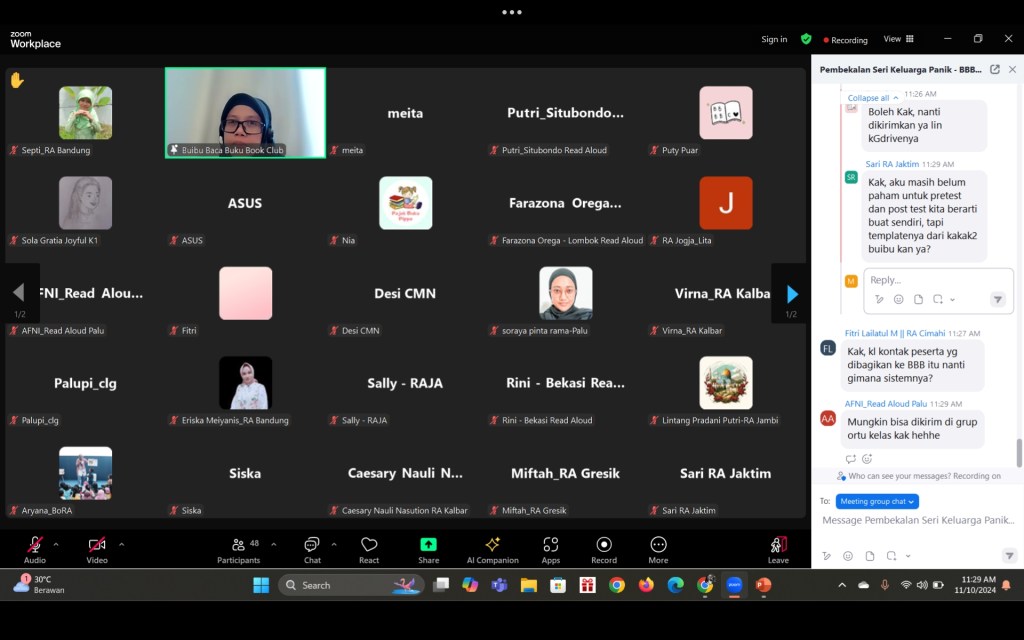Open the View layout menu
Screen dimensions: 1024x640
click(898, 39)
